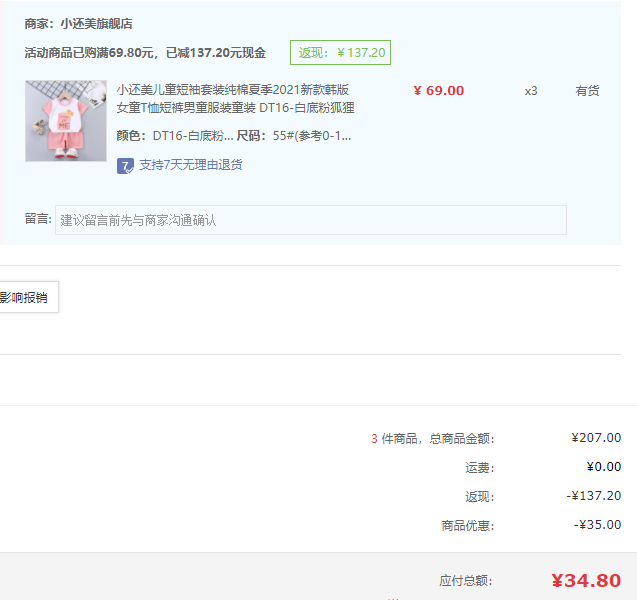Click the 3 件商品 total amount label
Image resolution: width=637 pixels, height=600 pixels.
click(x=432, y=439)
